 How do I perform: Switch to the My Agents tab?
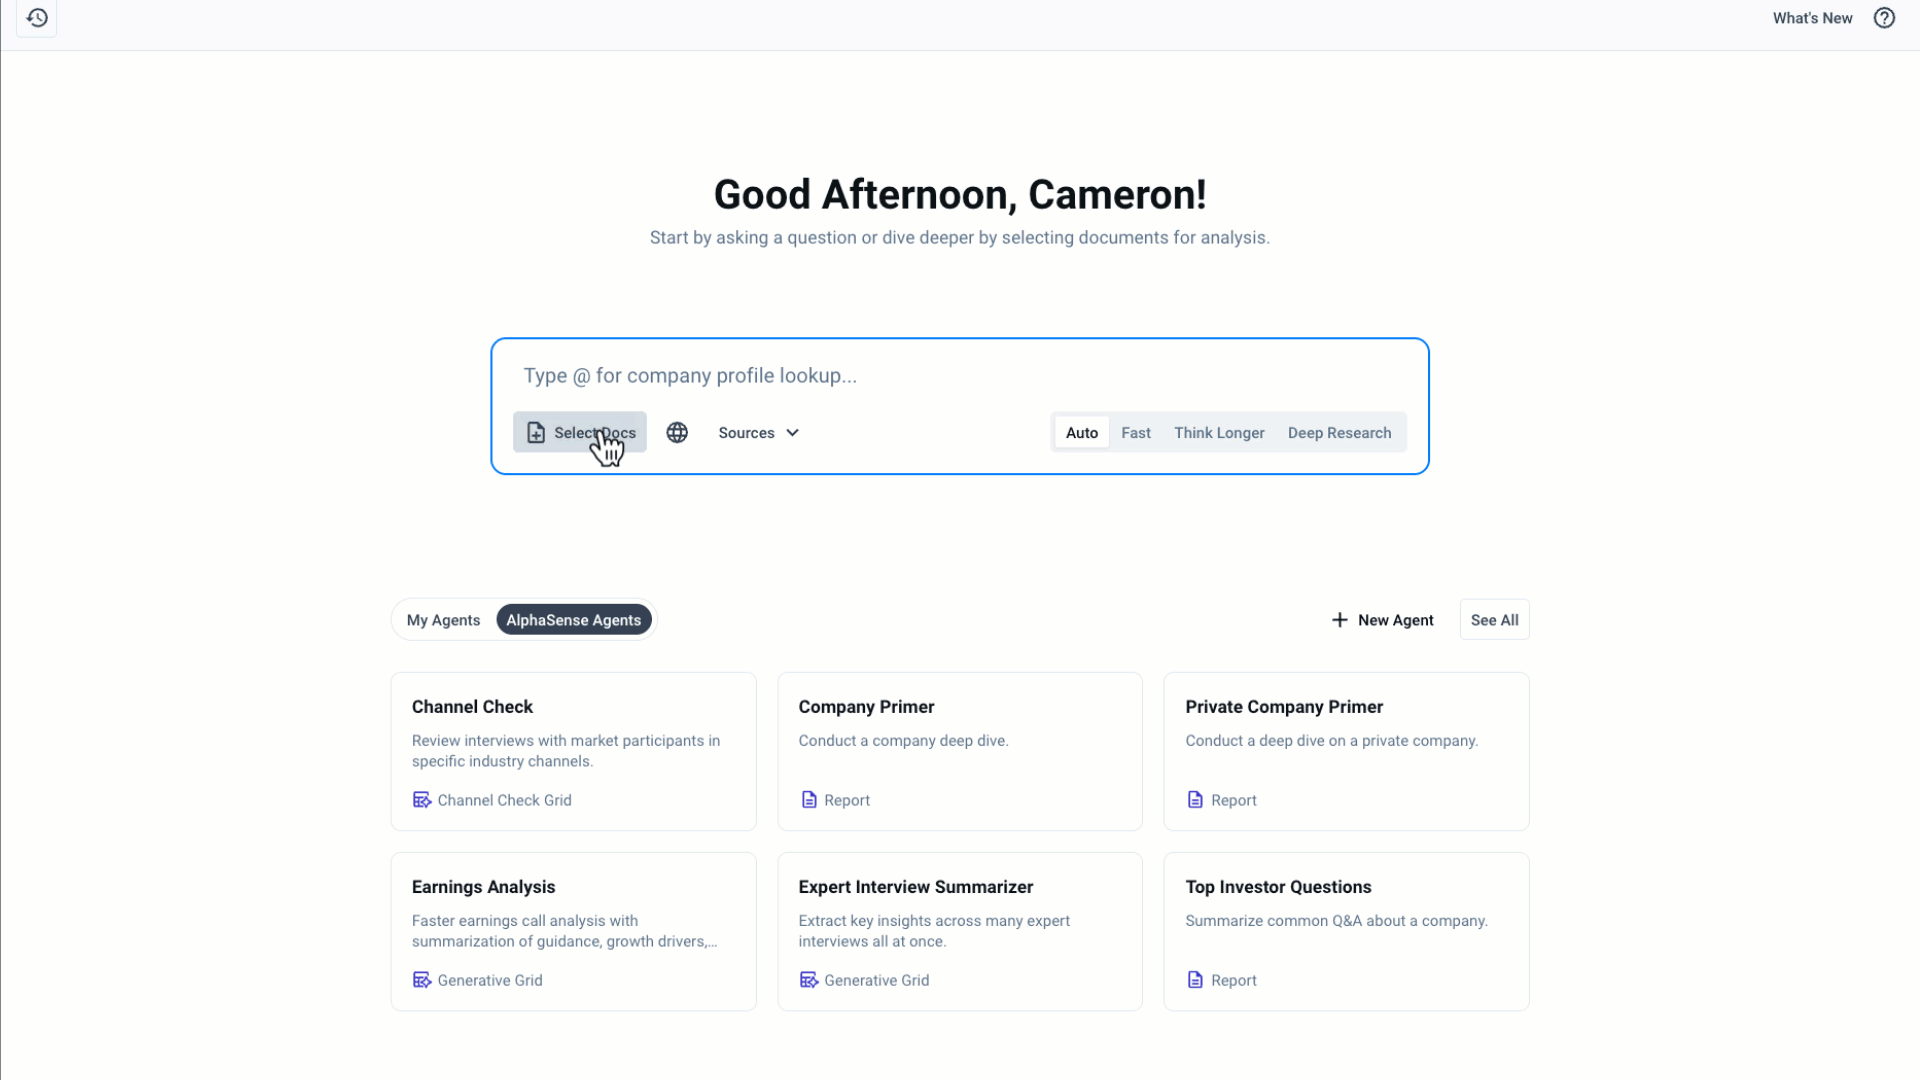[443, 619]
